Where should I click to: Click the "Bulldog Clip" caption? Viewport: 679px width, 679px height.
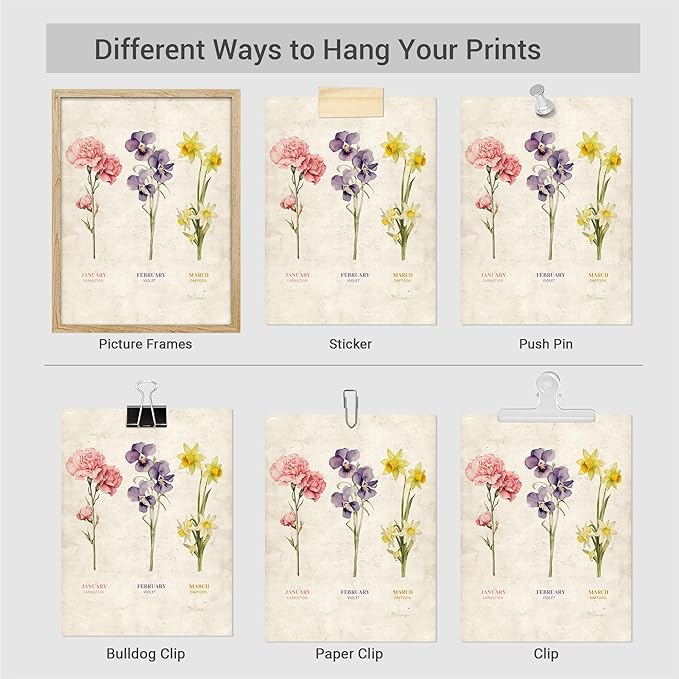coord(146,654)
